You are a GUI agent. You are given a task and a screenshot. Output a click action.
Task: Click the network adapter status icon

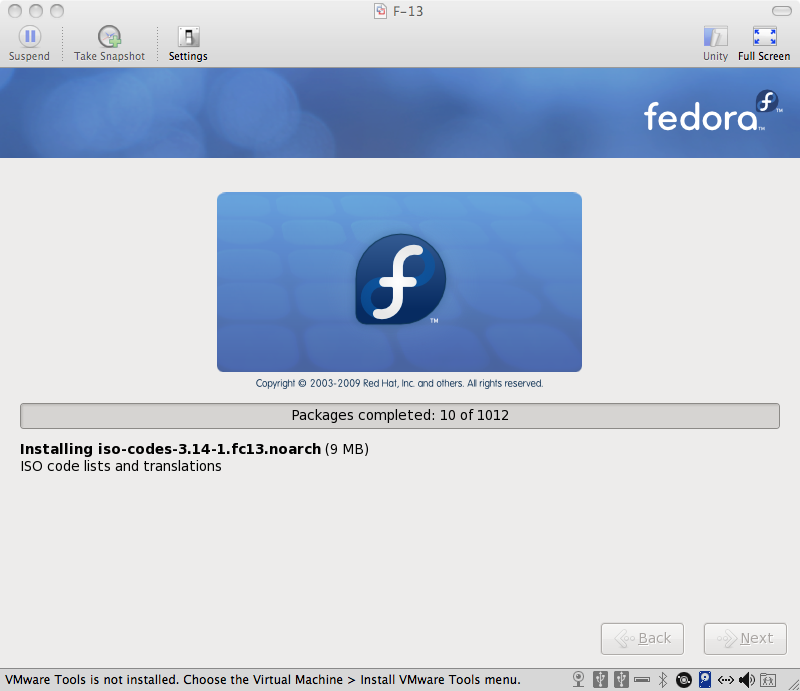725,679
